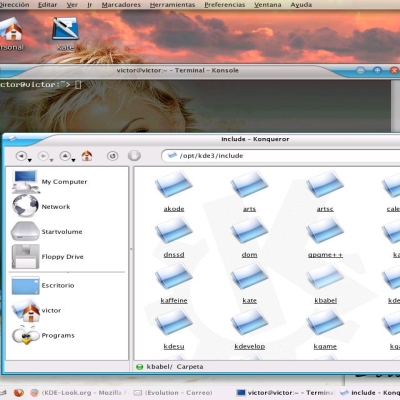Viewport: 400px width, 400px height.
Task: Select Startvolume in the sidebar
Action: [47, 231]
